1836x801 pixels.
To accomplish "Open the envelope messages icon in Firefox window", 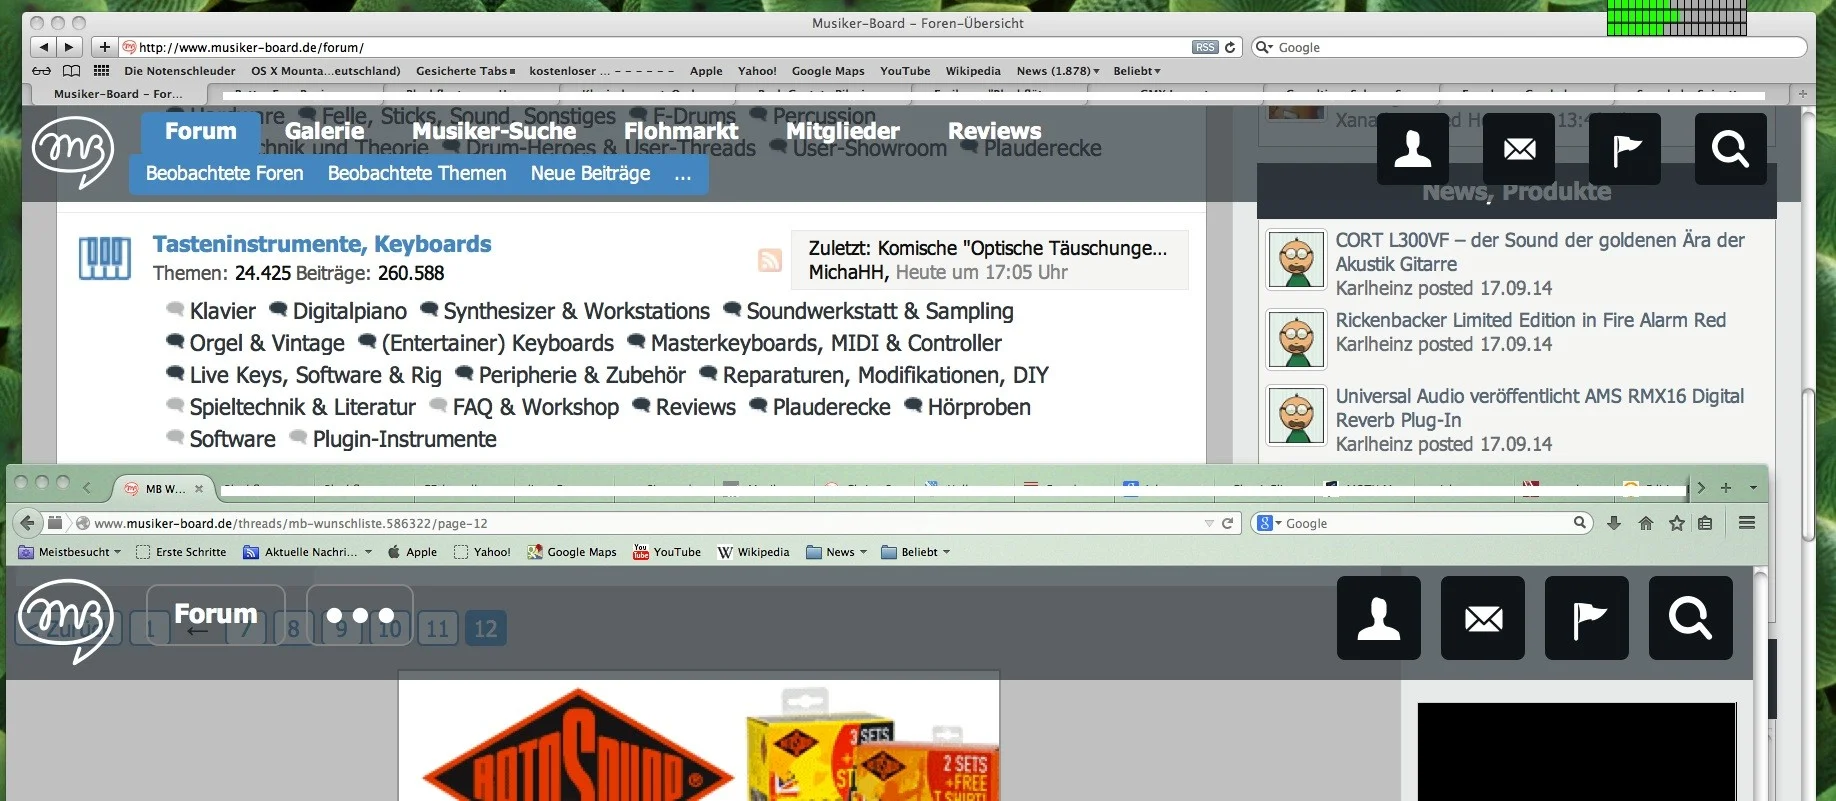I will tap(1483, 618).
